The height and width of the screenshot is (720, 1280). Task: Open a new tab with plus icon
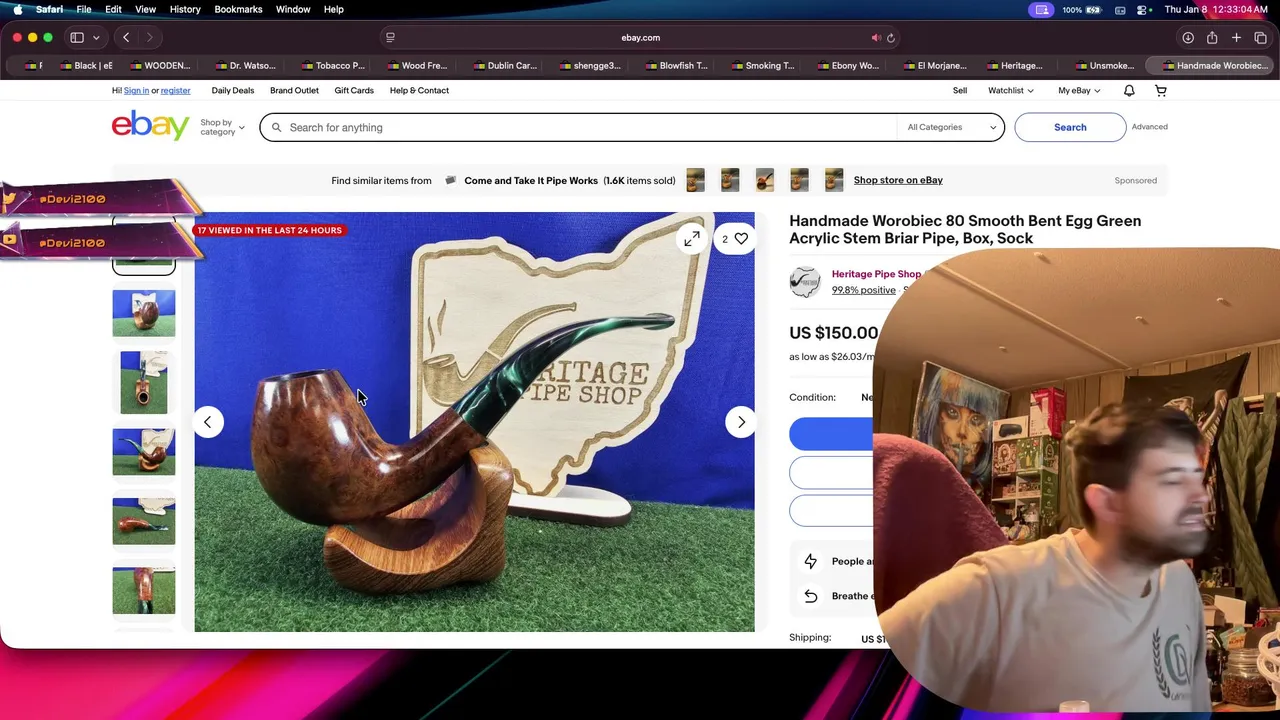(1236, 38)
